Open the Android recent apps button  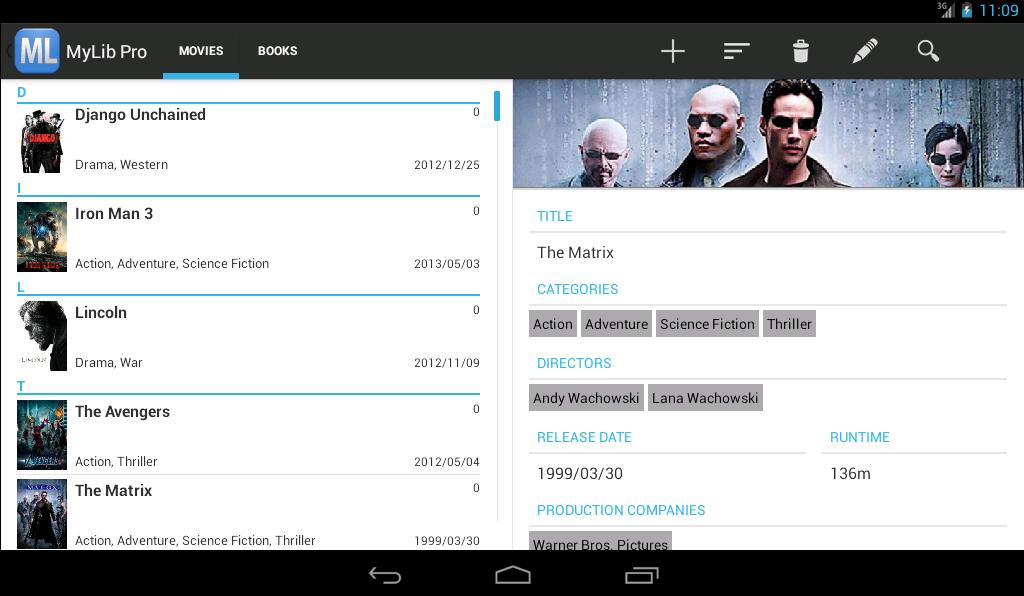[641, 575]
